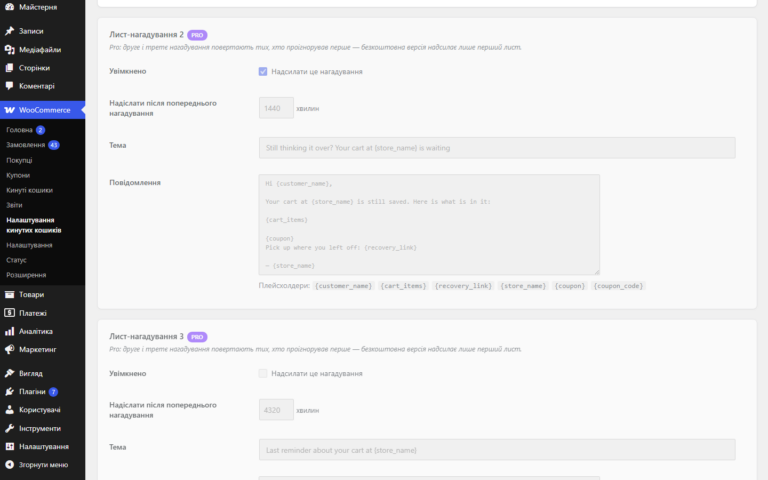Screen dimensions: 768x480
Task: Open Налаштування кинутих кошиків submenu link
Action: coord(34,225)
